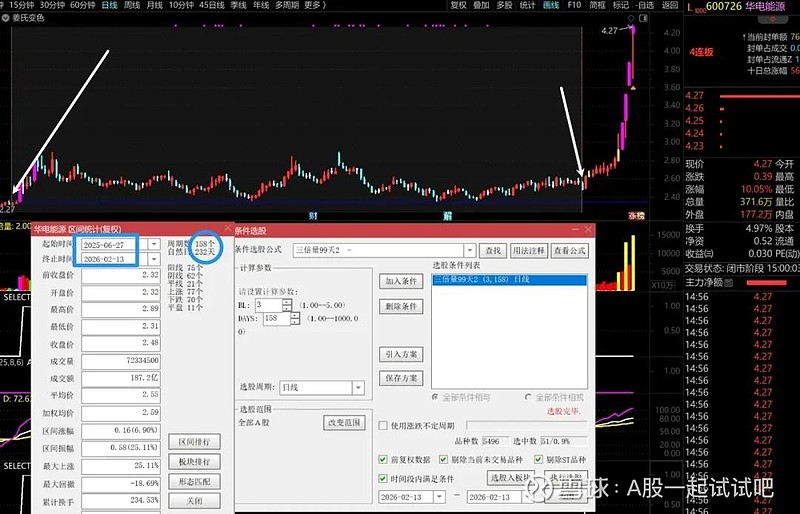Screen dimensions: 800x514
Task: Toggle the 剔除ST品种 checkbox
Action: (538, 459)
